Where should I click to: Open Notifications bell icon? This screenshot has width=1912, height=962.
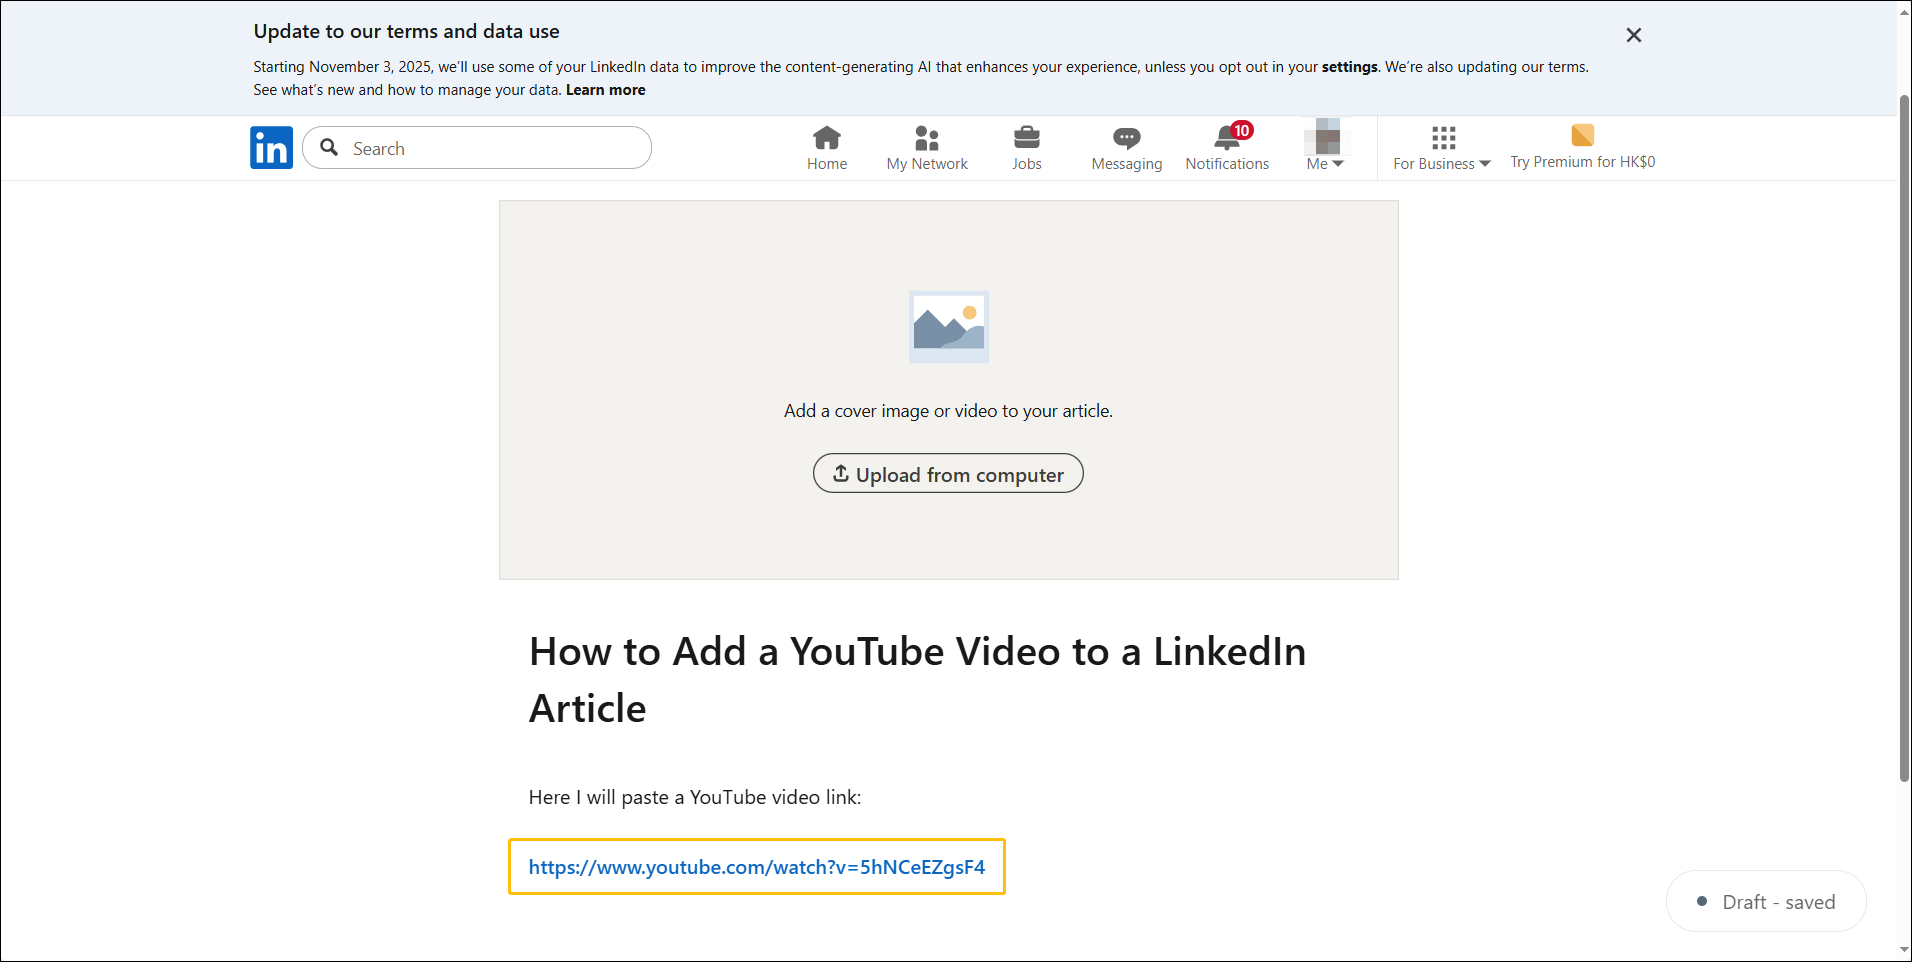[1228, 137]
